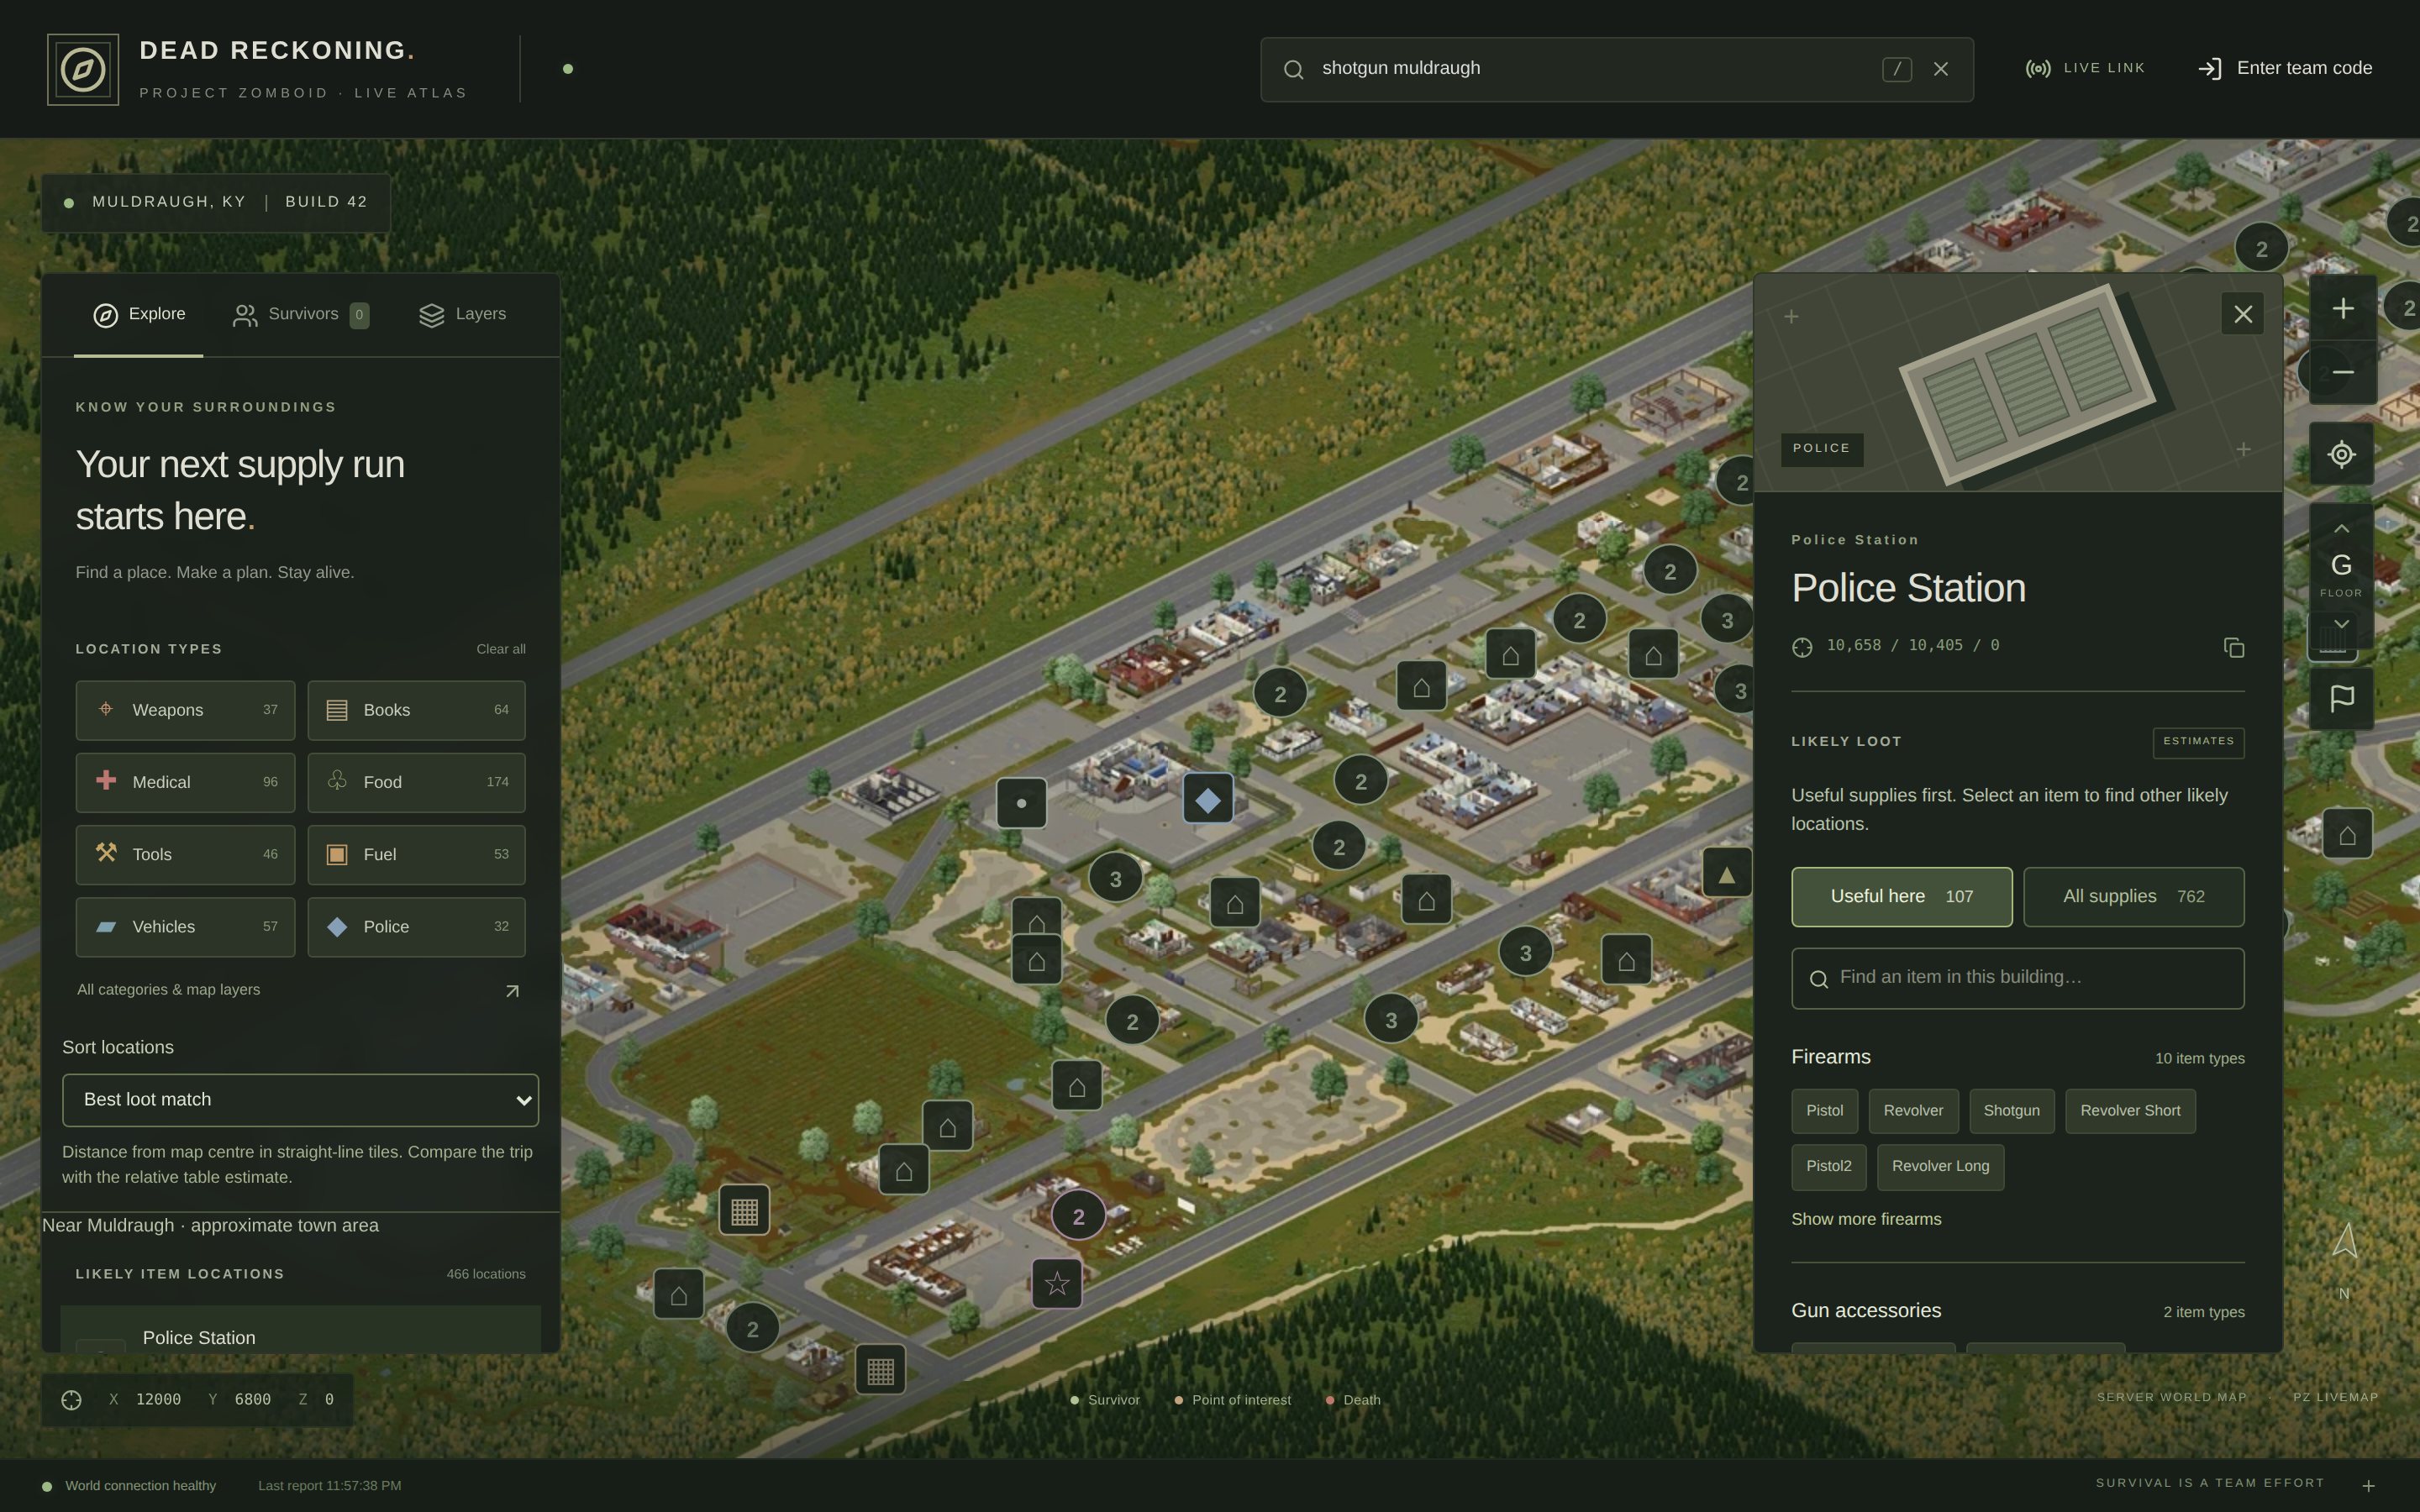Toggle the Vehicles location type filter
Image resolution: width=2420 pixels, height=1512 pixels.
(x=185, y=927)
